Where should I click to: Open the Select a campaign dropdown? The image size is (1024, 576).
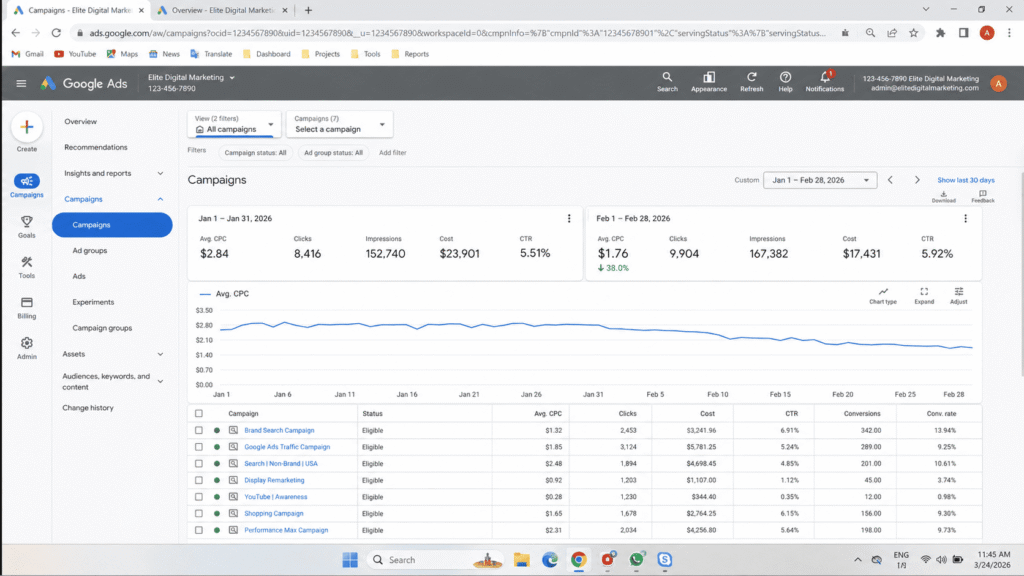[340, 124]
